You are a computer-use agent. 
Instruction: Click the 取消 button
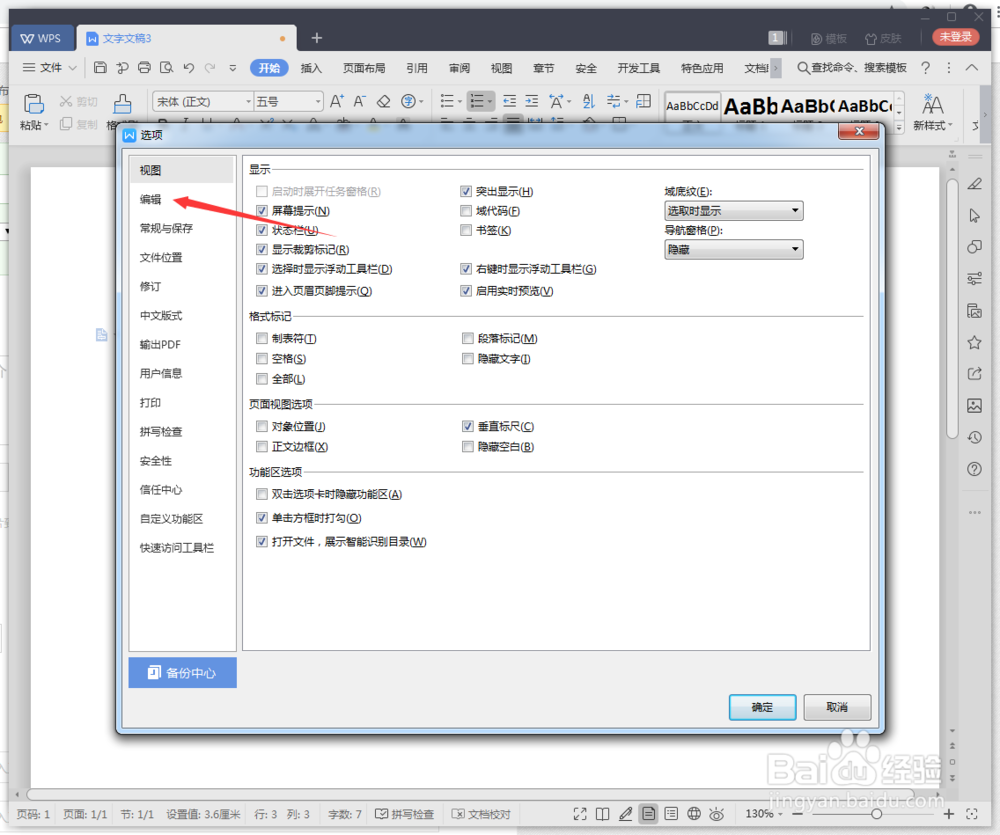[x=837, y=707]
